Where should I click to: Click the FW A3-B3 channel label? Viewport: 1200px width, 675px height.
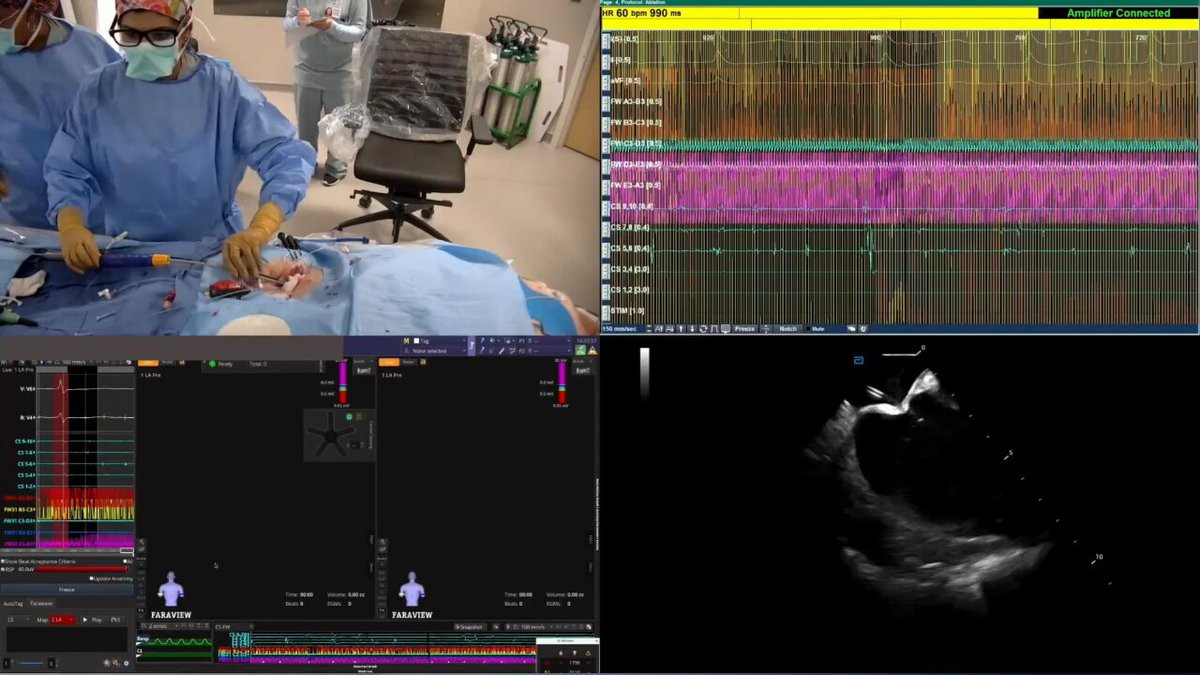[x=636, y=101]
